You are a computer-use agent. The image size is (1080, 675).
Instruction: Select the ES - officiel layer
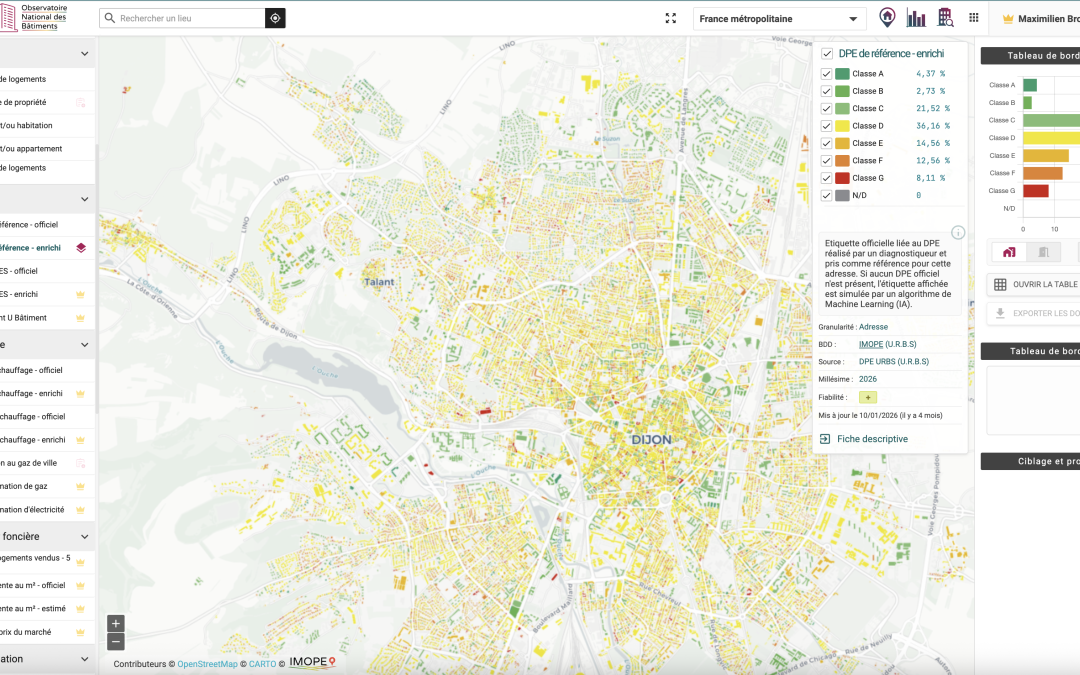click(47, 271)
